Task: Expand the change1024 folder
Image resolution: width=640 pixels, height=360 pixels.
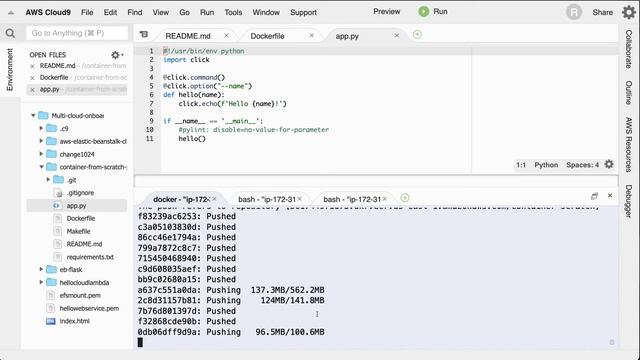Action: [41, 154]
